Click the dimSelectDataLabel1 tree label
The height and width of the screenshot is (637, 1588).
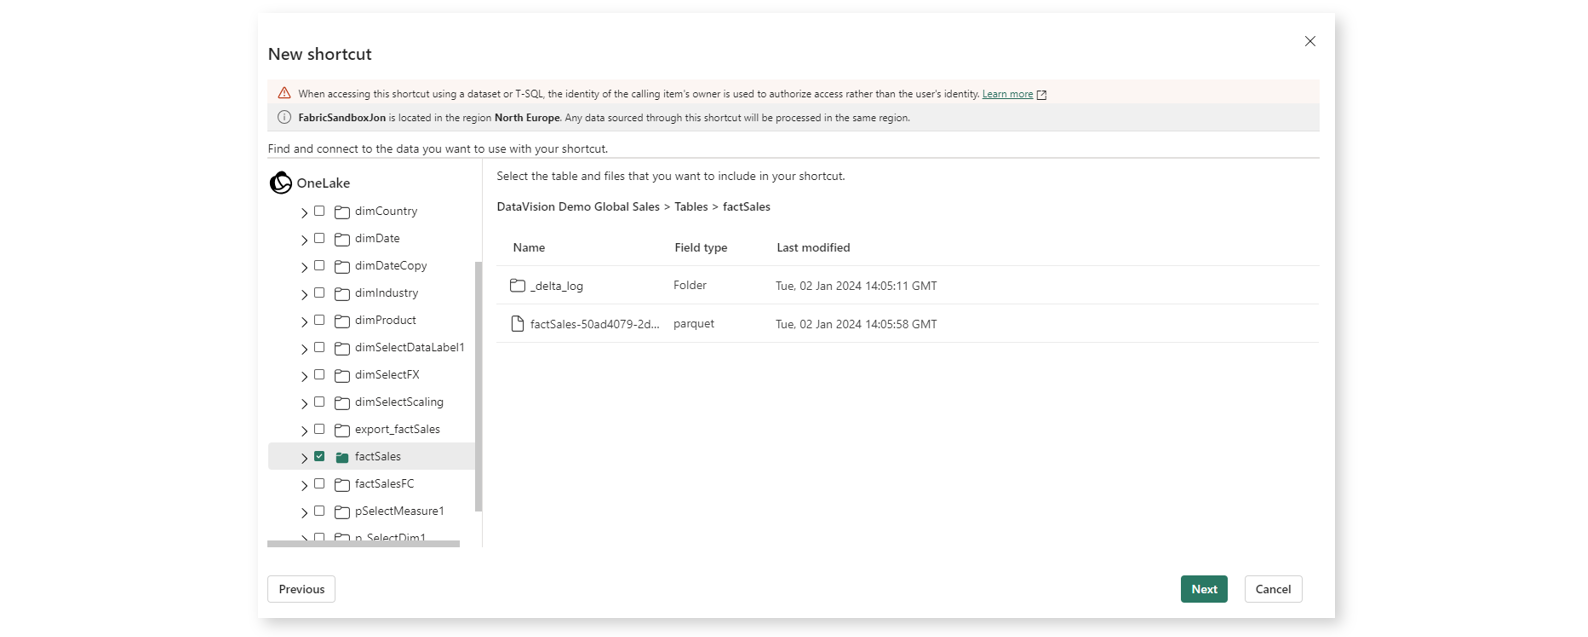[410, 347]
